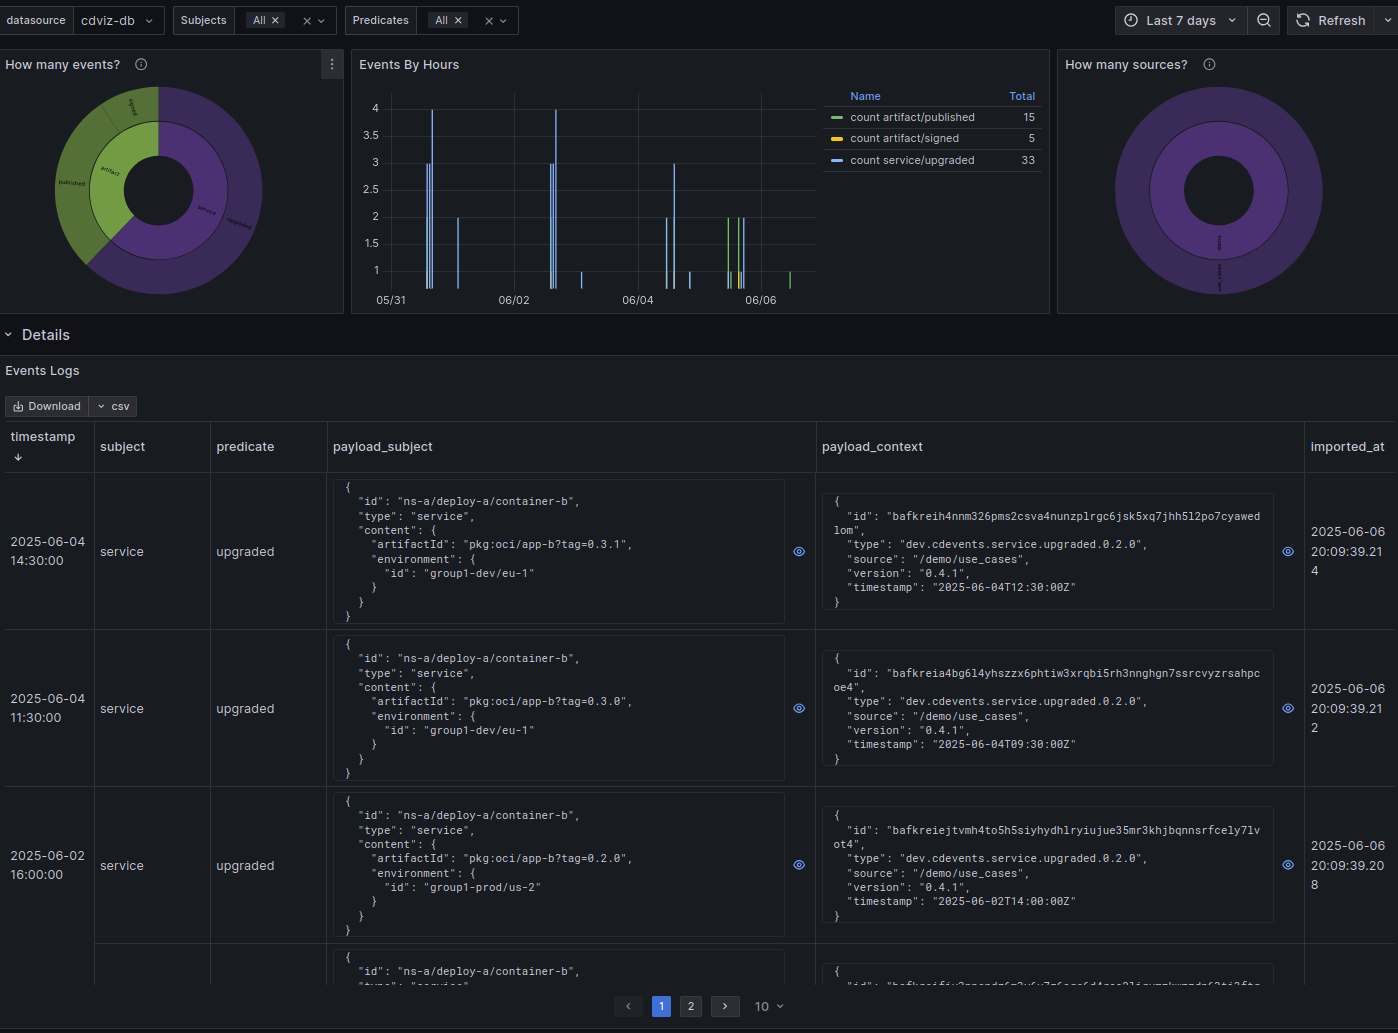Toggle the 'count artifact/signed' legend series

pyautogui.click(x=905, y=138)
